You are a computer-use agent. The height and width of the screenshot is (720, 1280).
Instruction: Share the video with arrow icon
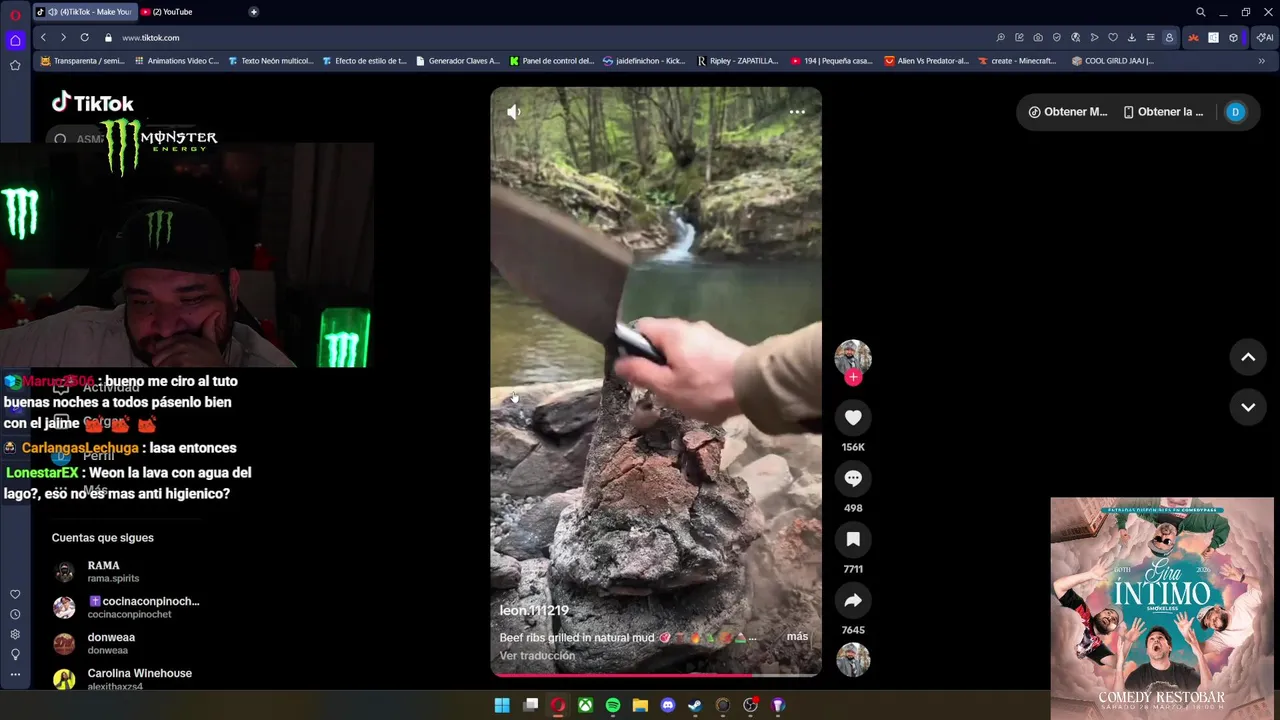pos(853,601)
